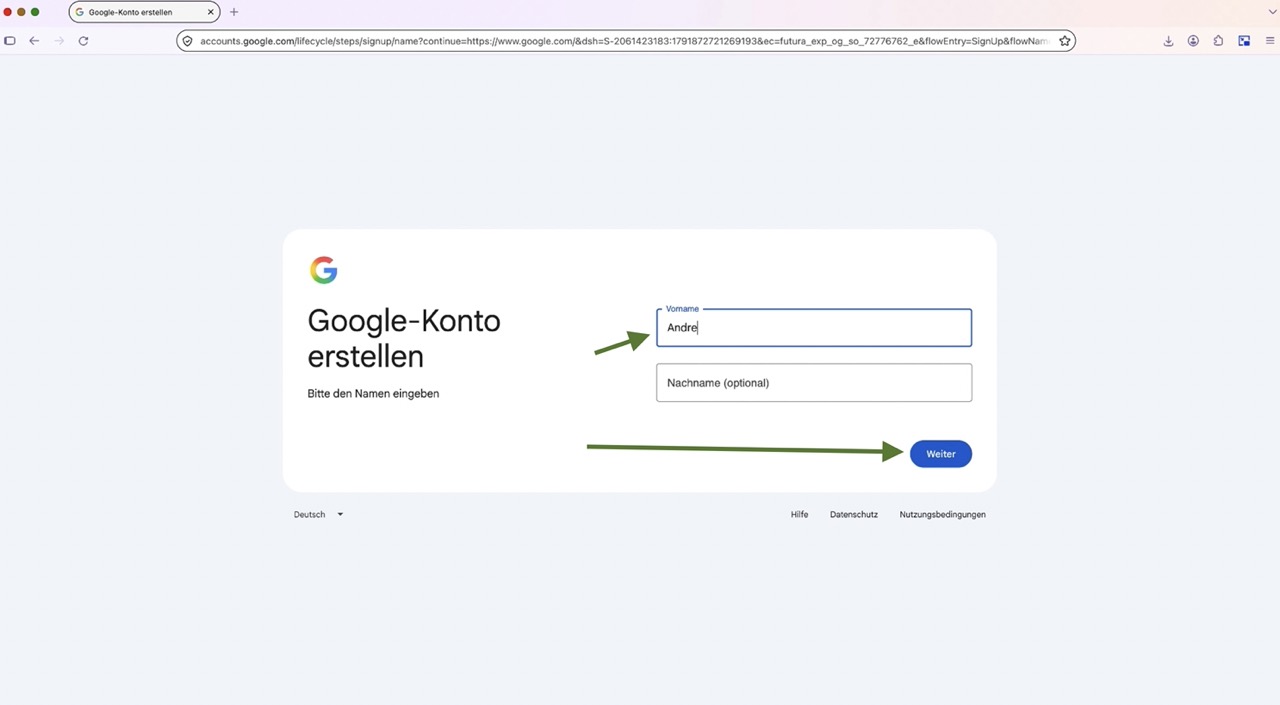
Task: Click the Google G logo
Action: (x=323, y=270)
